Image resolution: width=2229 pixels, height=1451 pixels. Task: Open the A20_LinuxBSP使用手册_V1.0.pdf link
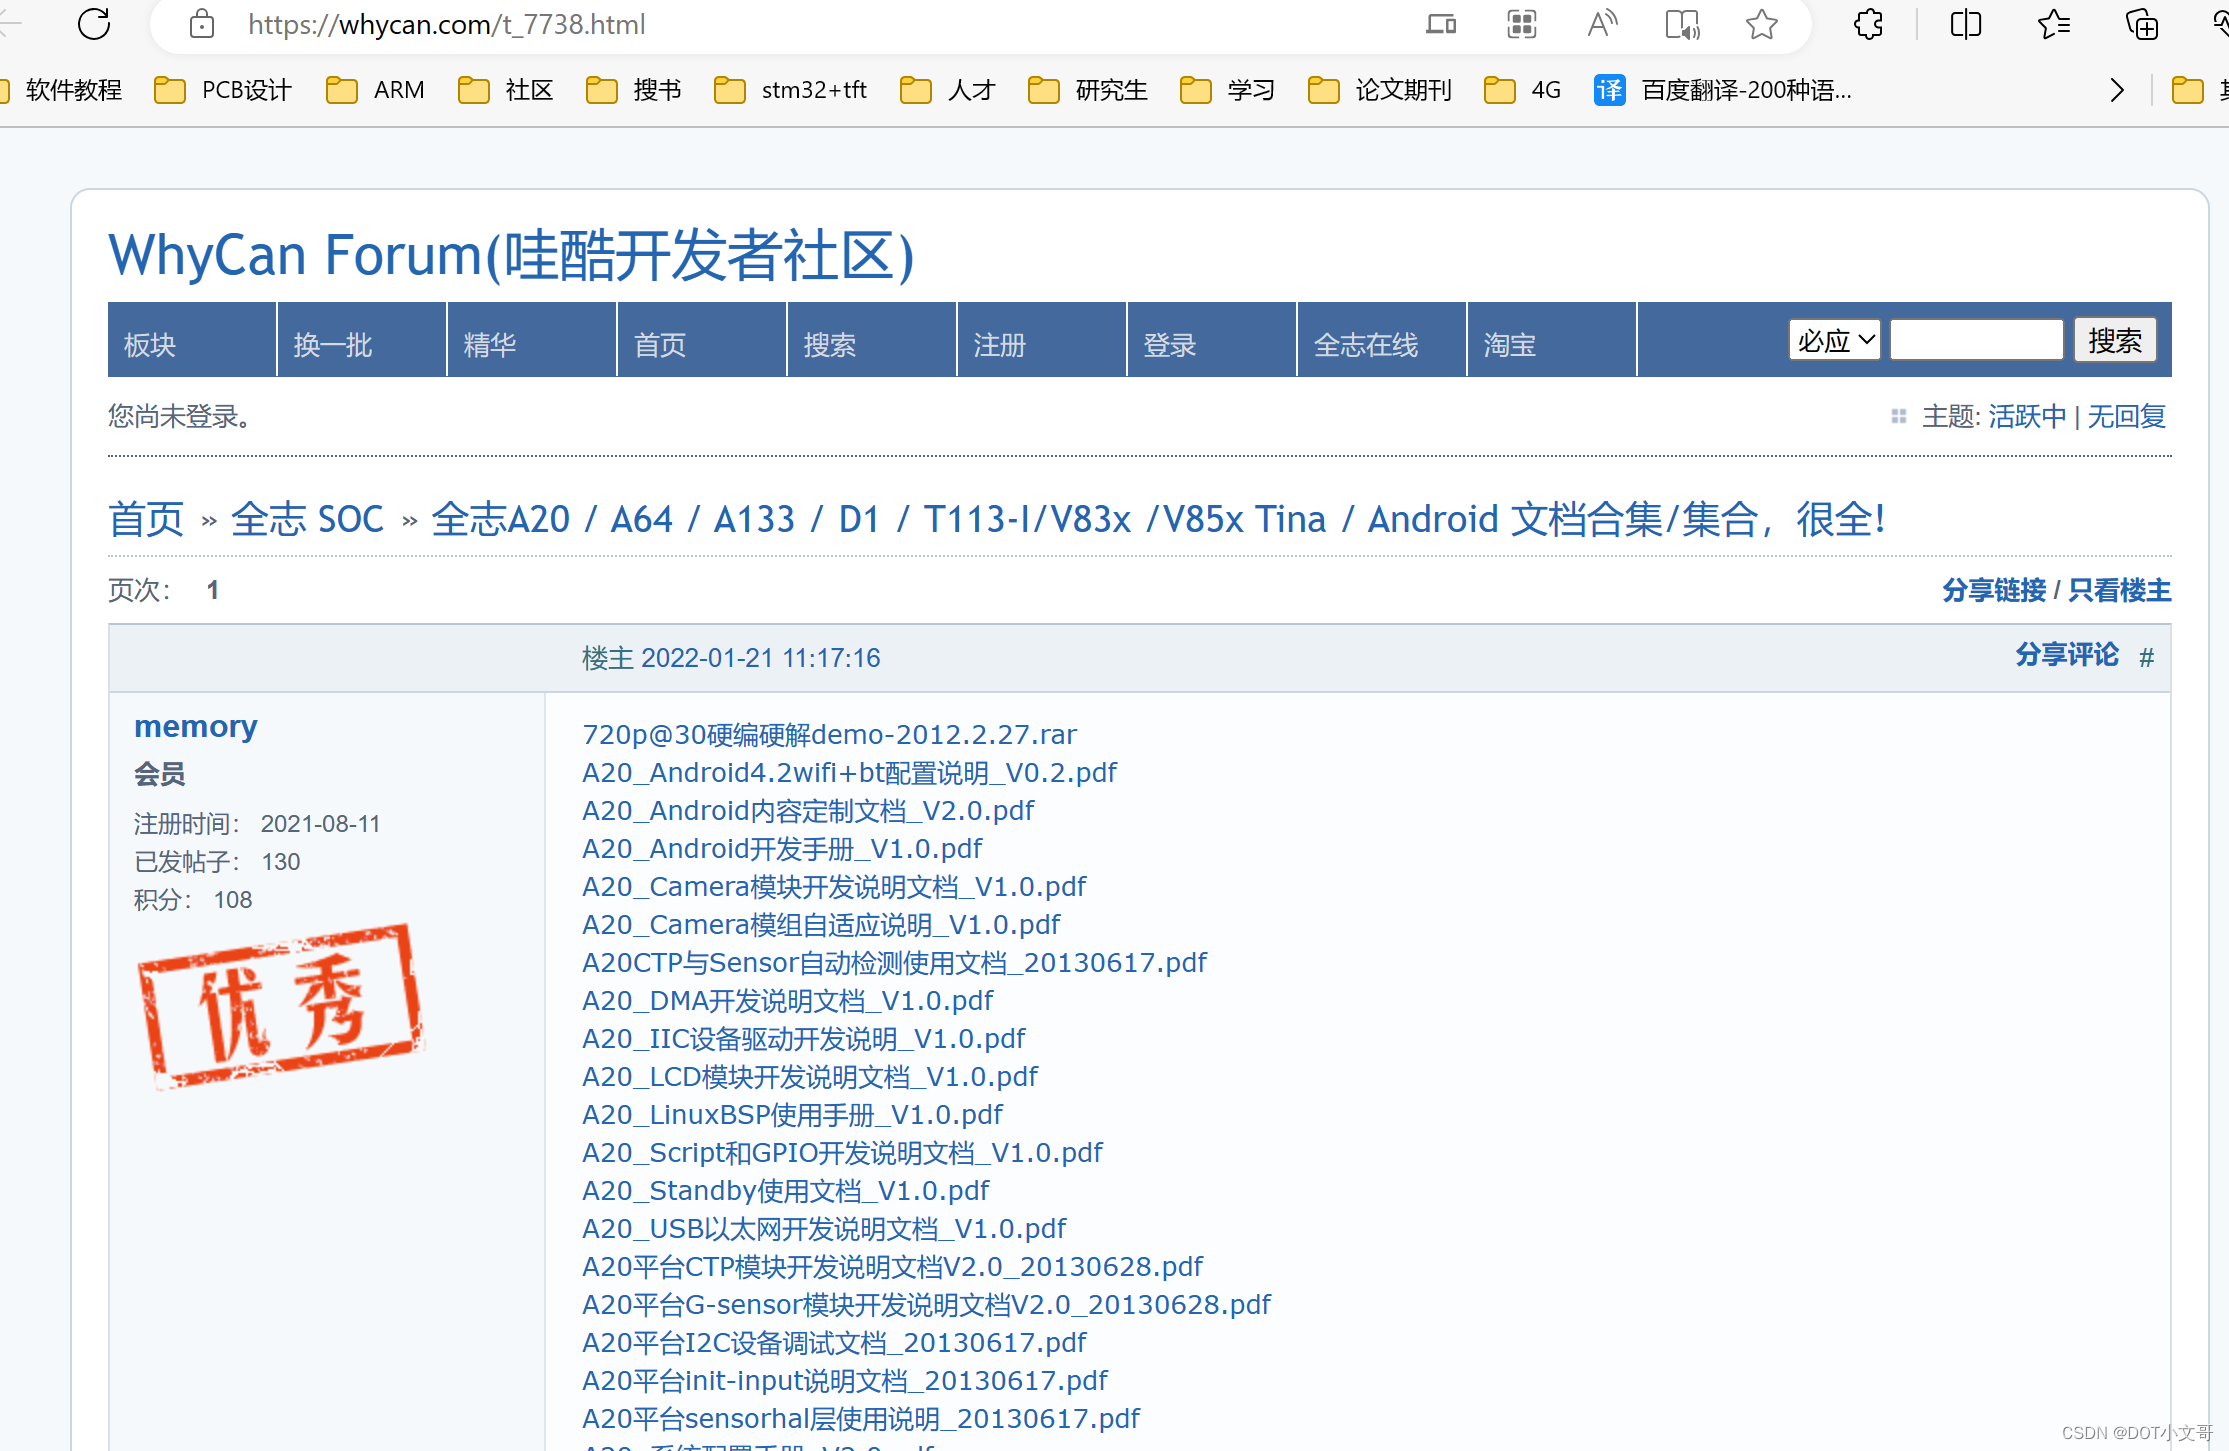click(792, 1114)
